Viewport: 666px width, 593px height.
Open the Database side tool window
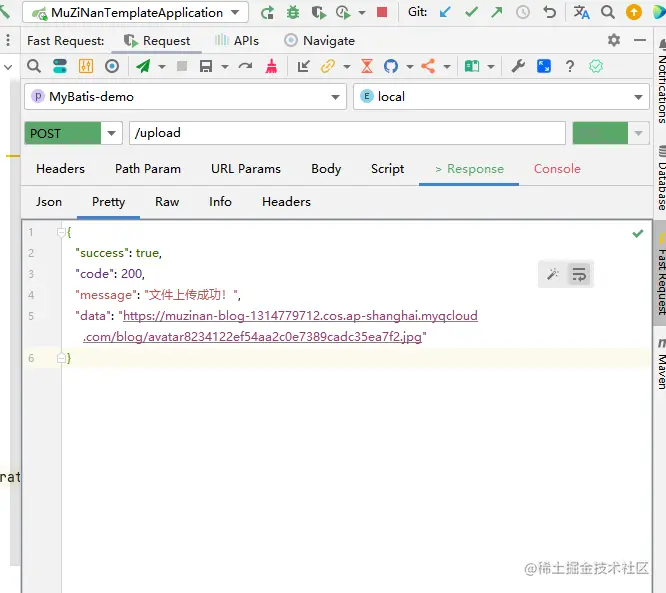660,178
